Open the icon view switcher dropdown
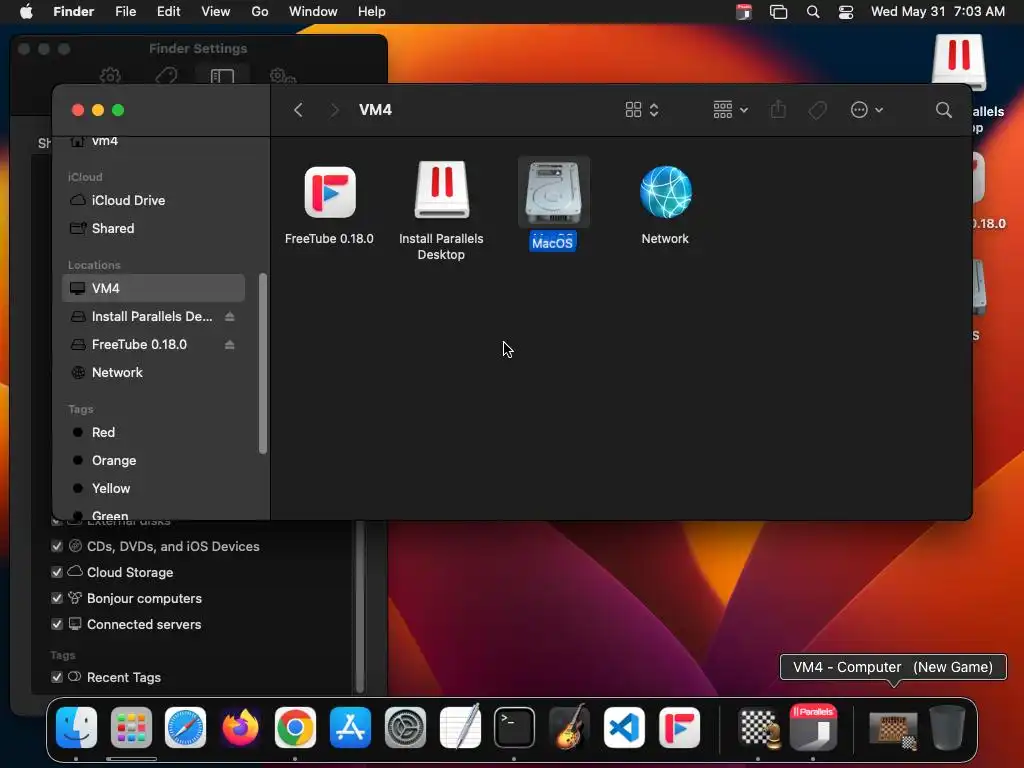 [x=642, y=110]
